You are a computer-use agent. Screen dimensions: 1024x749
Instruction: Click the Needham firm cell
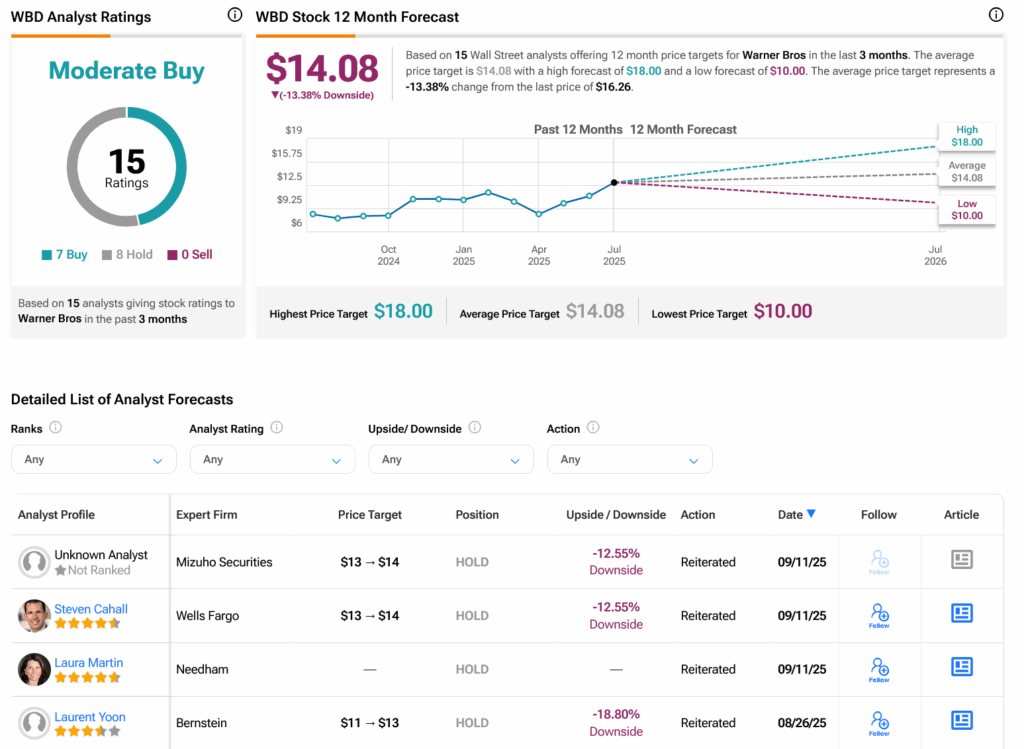[202, 669]
